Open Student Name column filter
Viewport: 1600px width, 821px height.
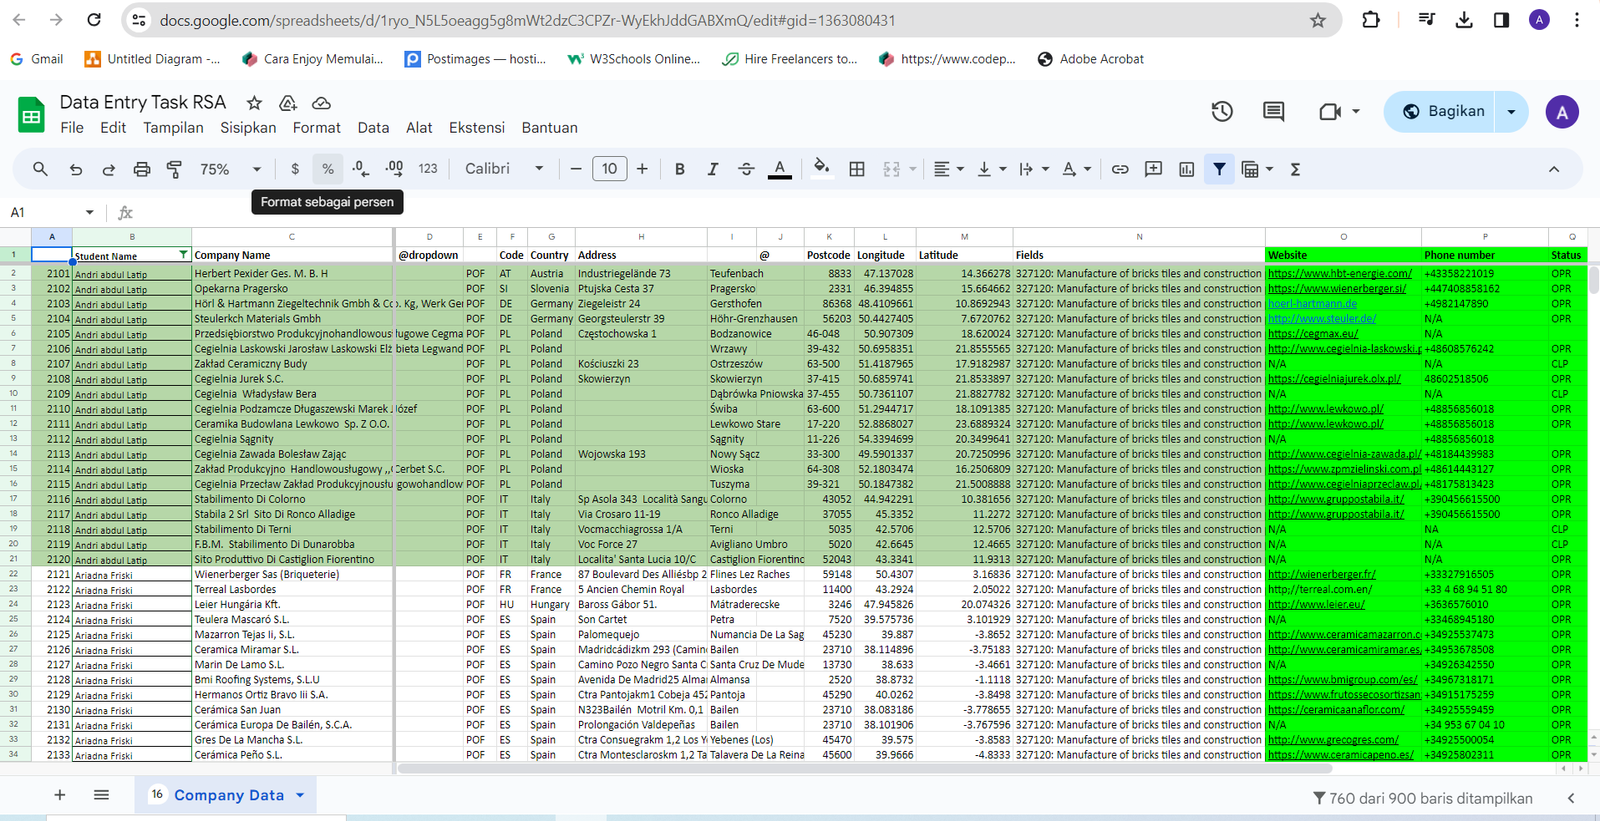click(183, 255)
